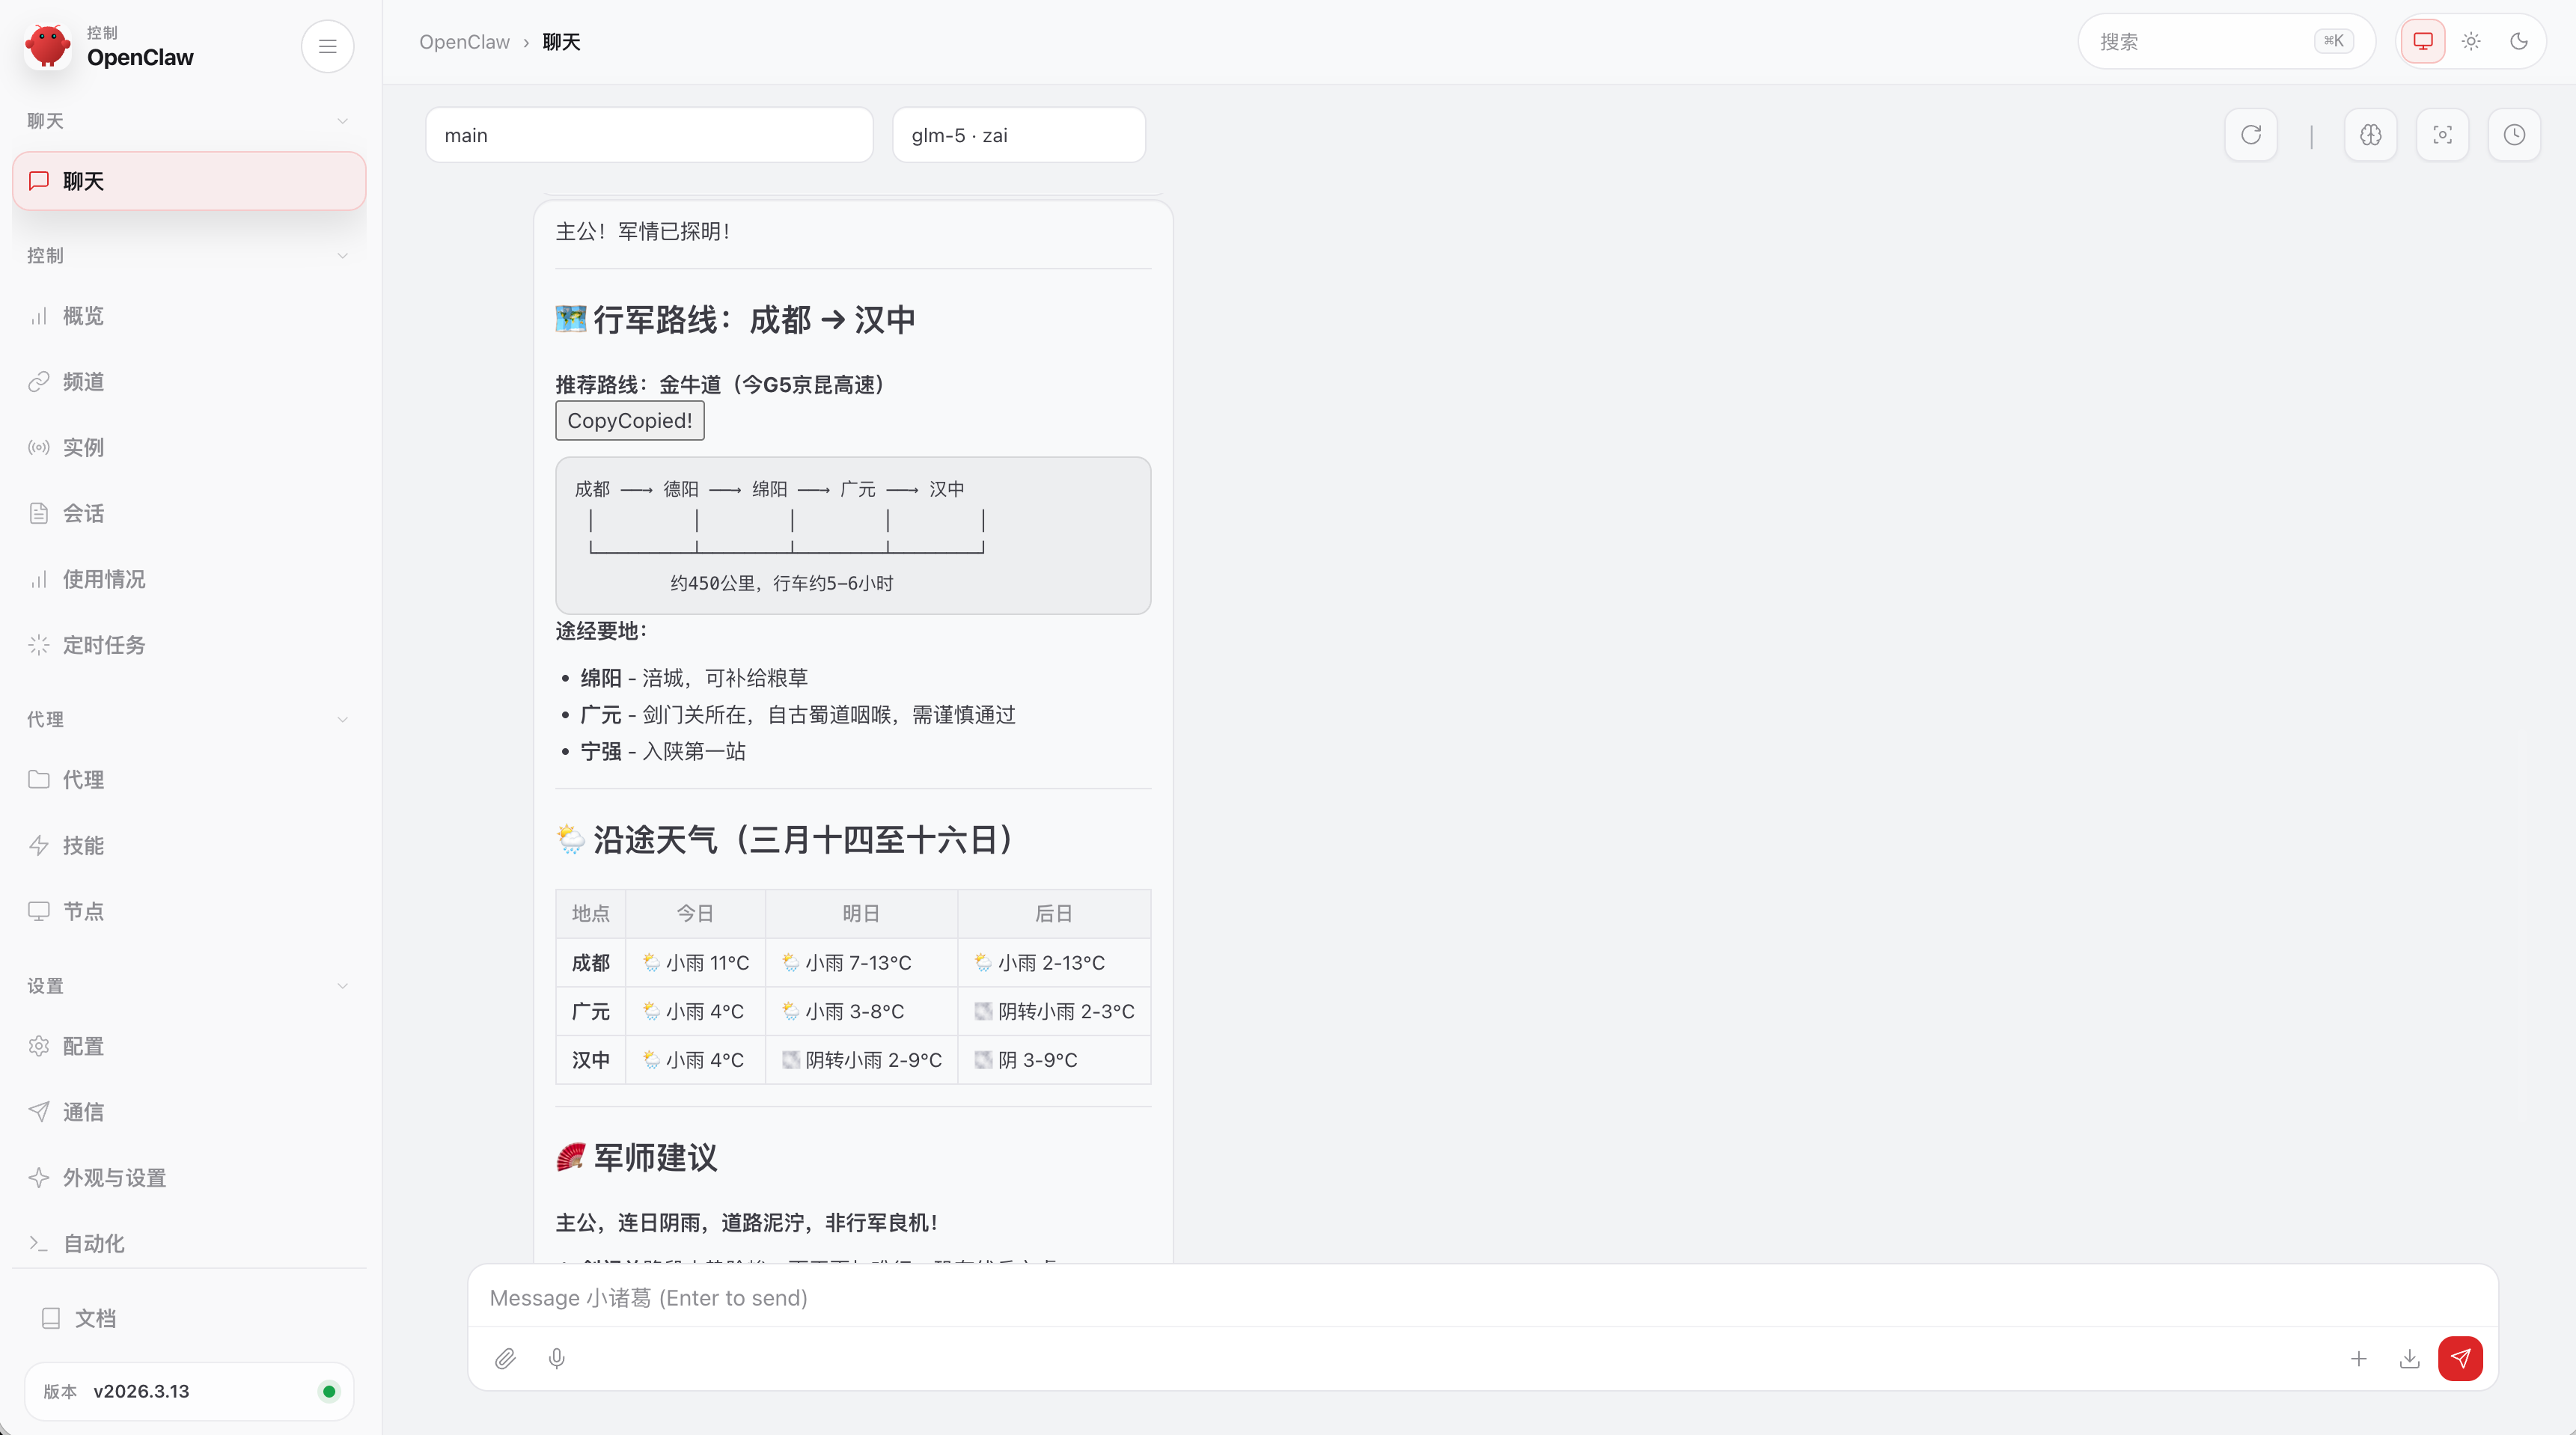Open OpenClaw from the breadcrumb
This screenshot has height=1435, width=2576.
point(464,41)
